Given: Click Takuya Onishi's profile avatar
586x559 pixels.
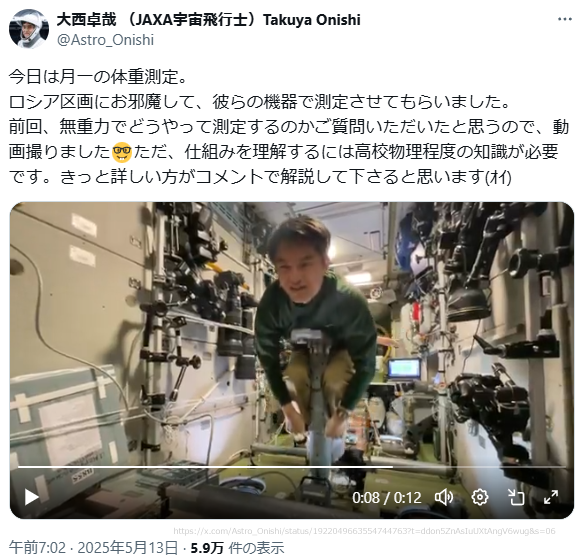Looking at the screenshot, I should tap(29, 29).
